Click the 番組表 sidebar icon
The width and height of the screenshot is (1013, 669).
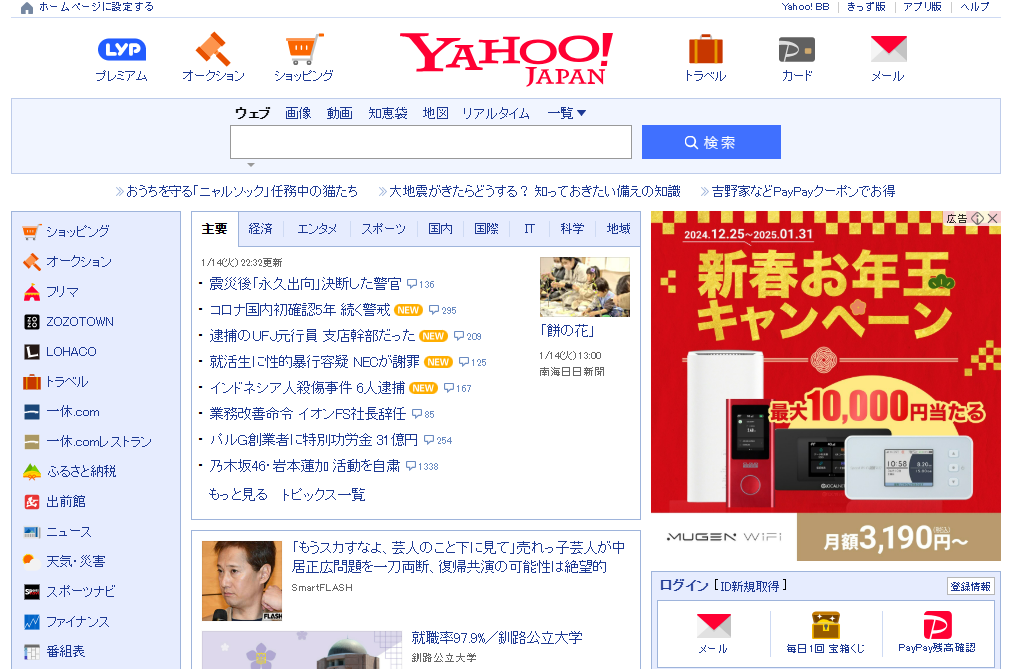[32, 652]
